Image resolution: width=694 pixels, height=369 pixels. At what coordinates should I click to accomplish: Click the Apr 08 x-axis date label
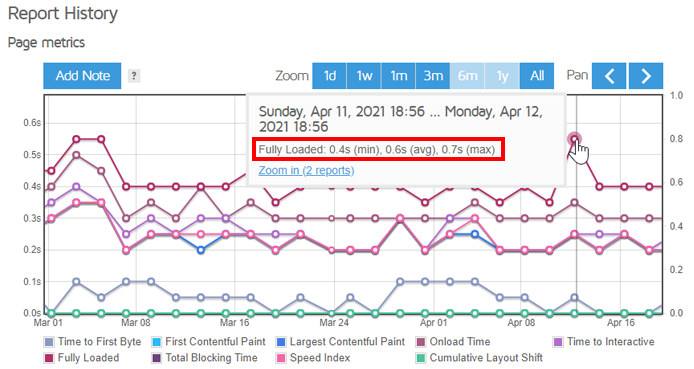click(521, 323)
